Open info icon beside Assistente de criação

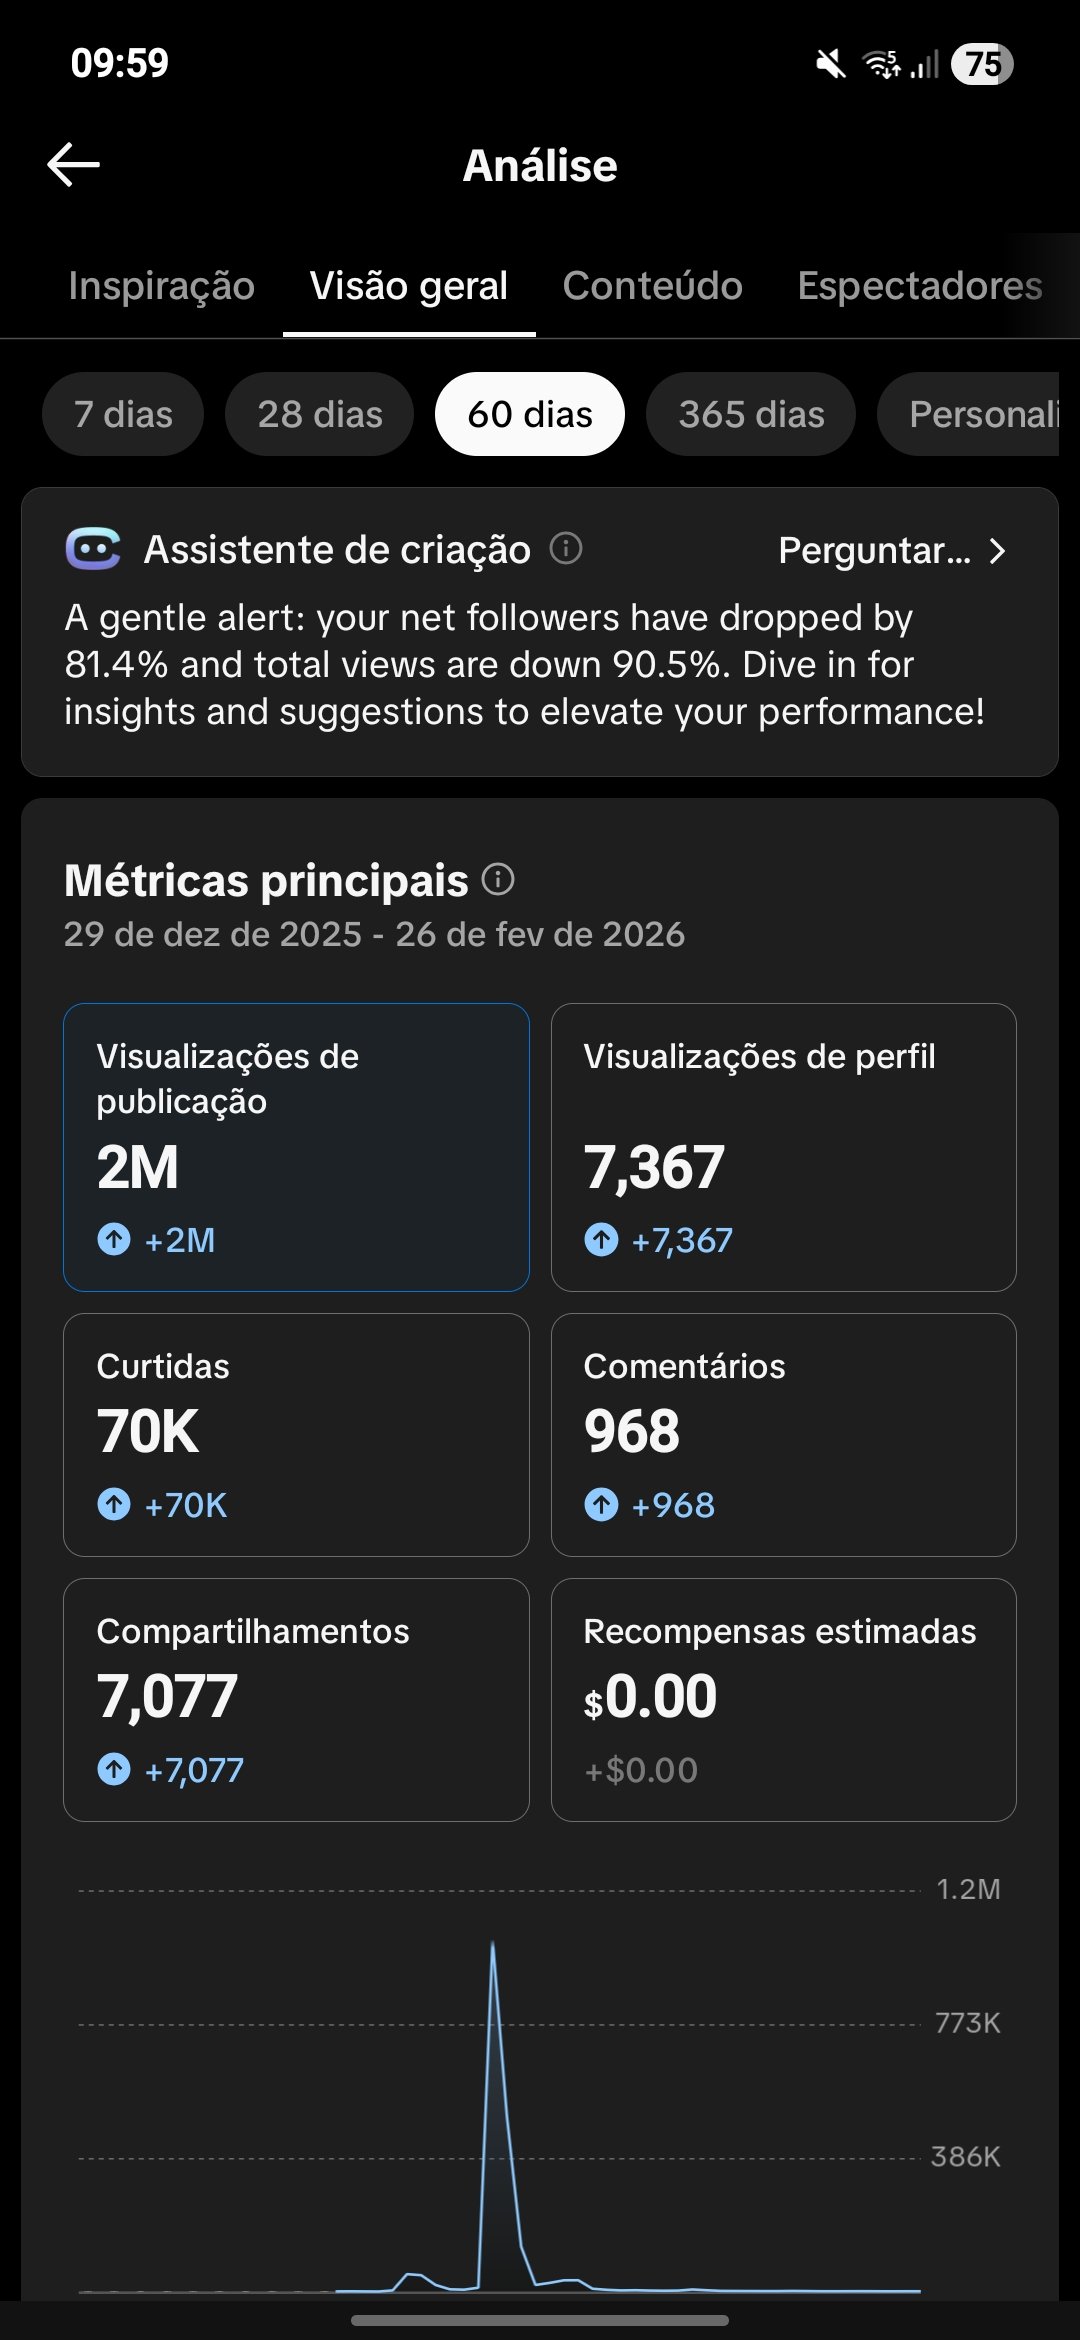[x=566, y=548]
